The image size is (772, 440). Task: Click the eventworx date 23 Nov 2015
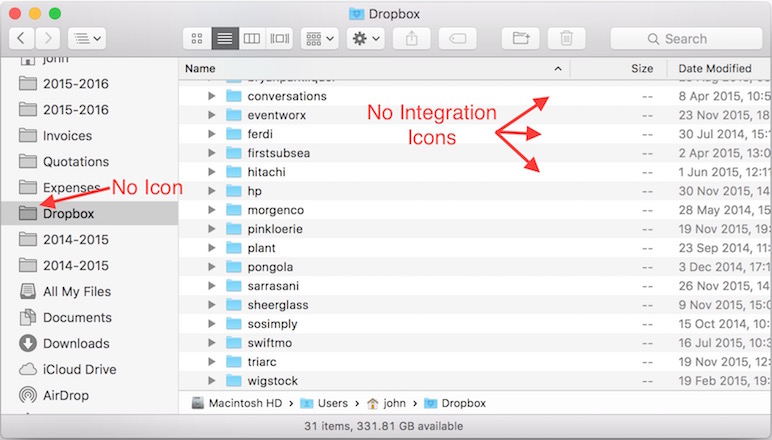click(x=724, y=115)
